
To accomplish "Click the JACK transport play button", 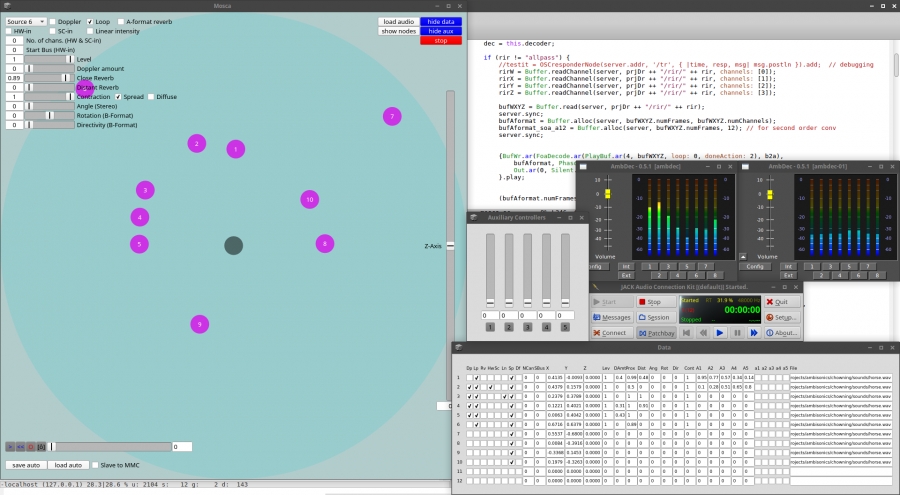I will click(720, 332).
